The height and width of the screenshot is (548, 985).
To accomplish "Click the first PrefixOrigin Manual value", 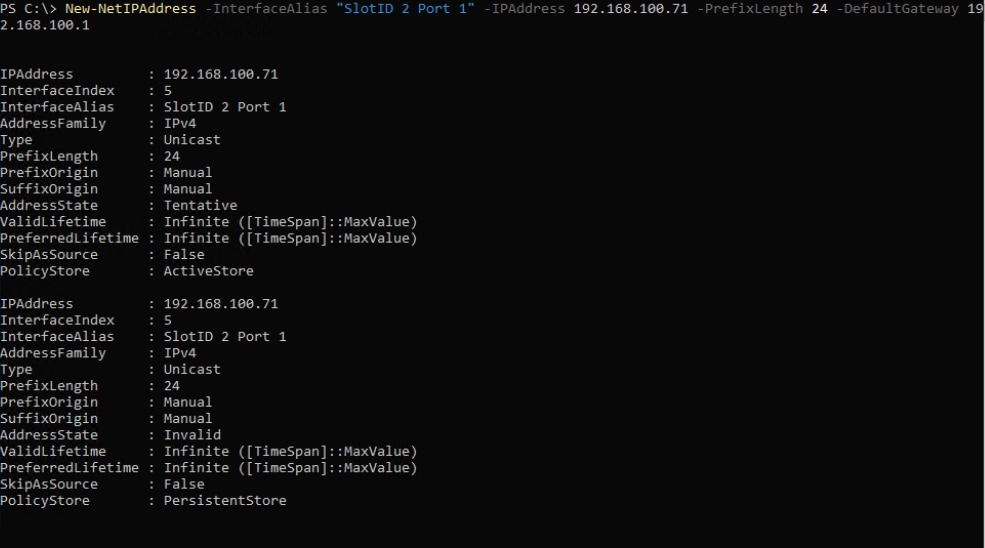I will point(188,172).
